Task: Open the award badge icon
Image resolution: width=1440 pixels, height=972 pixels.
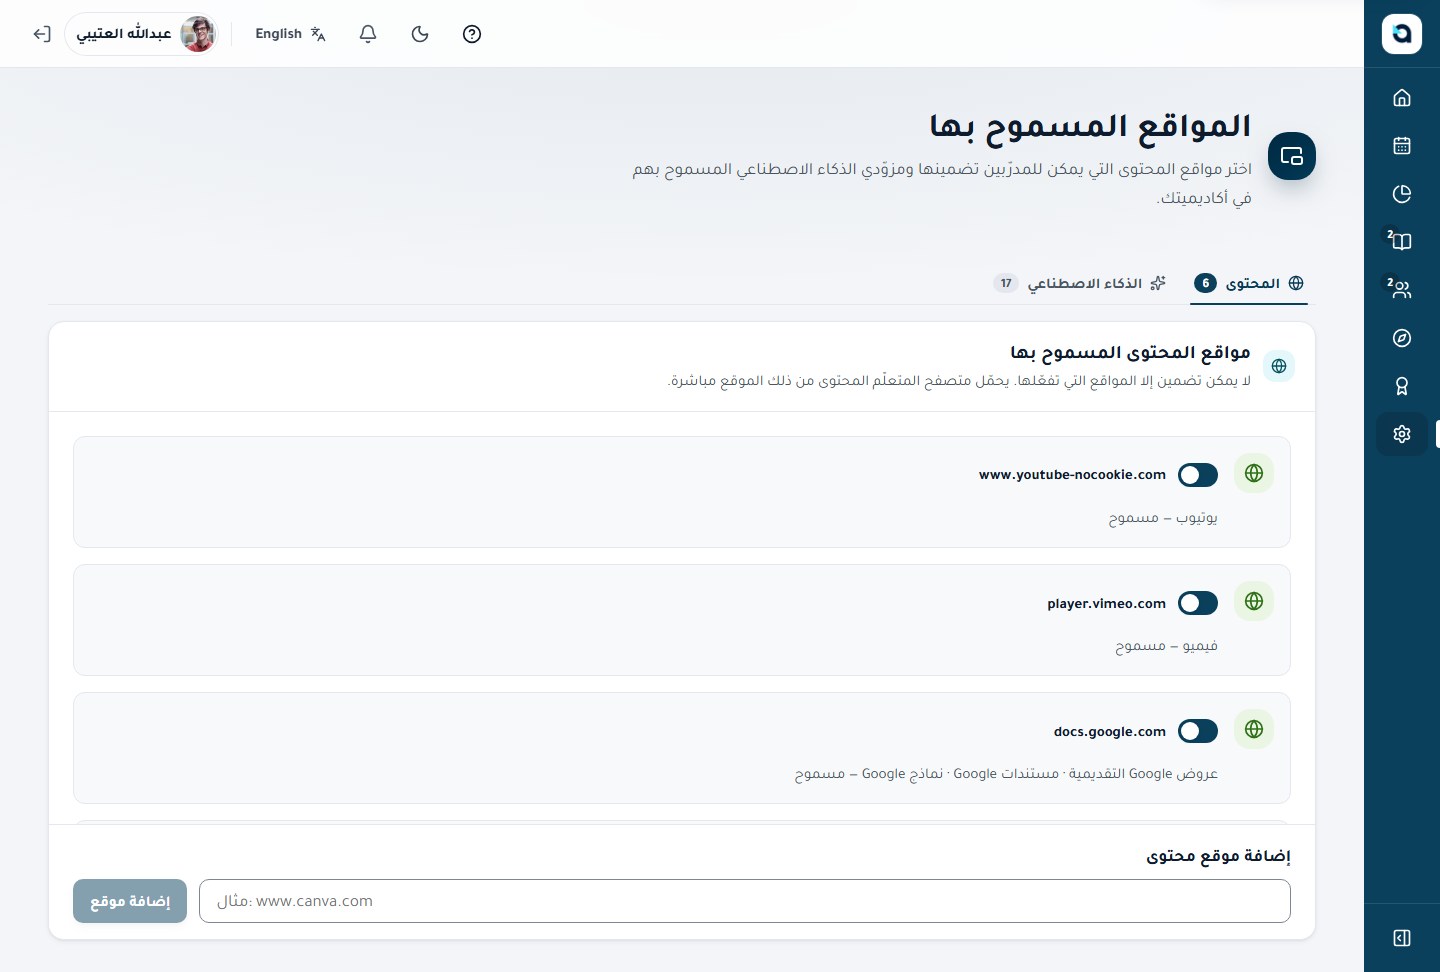Action: click(1402, 386)
